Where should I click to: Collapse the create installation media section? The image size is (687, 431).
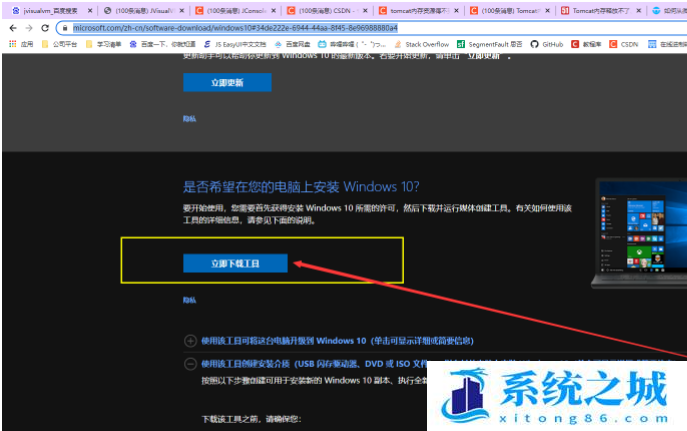point(190,364)
